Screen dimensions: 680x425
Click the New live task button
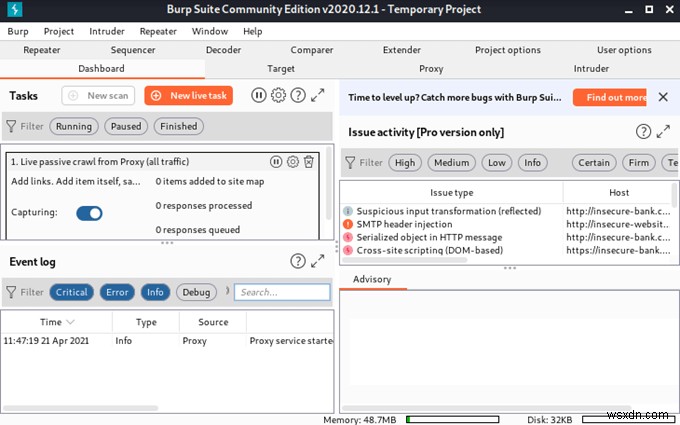(189, 95)
